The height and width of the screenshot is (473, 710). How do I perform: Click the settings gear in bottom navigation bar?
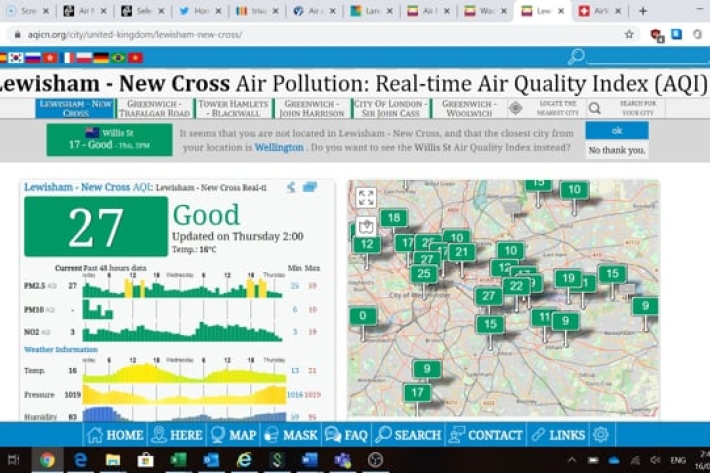(600, 435)
